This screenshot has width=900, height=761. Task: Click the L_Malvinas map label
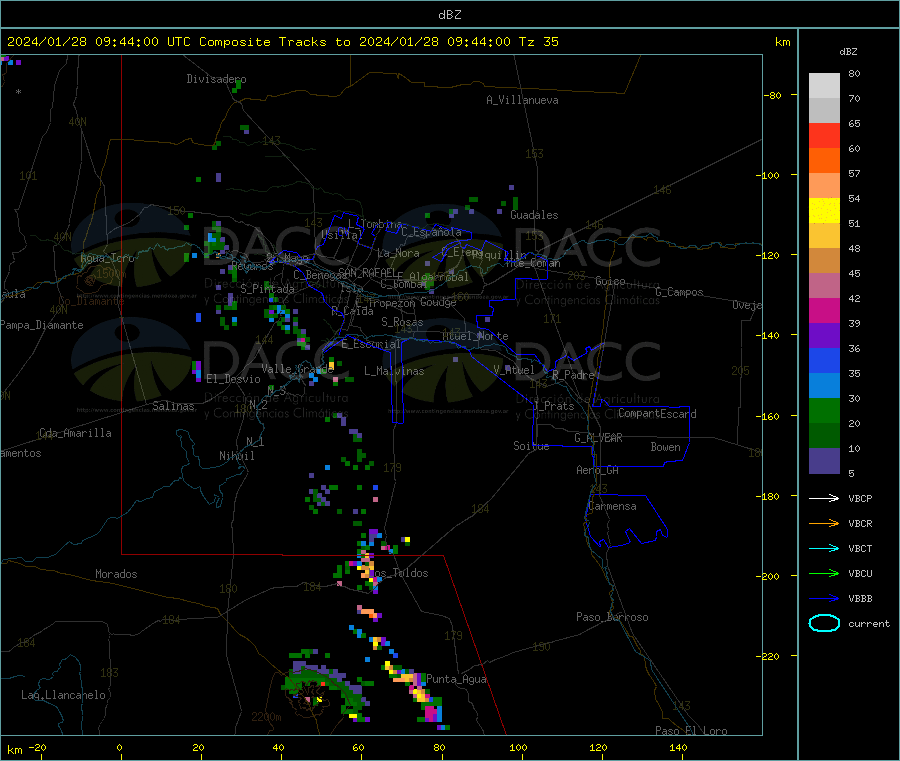[x=394, y=371]
